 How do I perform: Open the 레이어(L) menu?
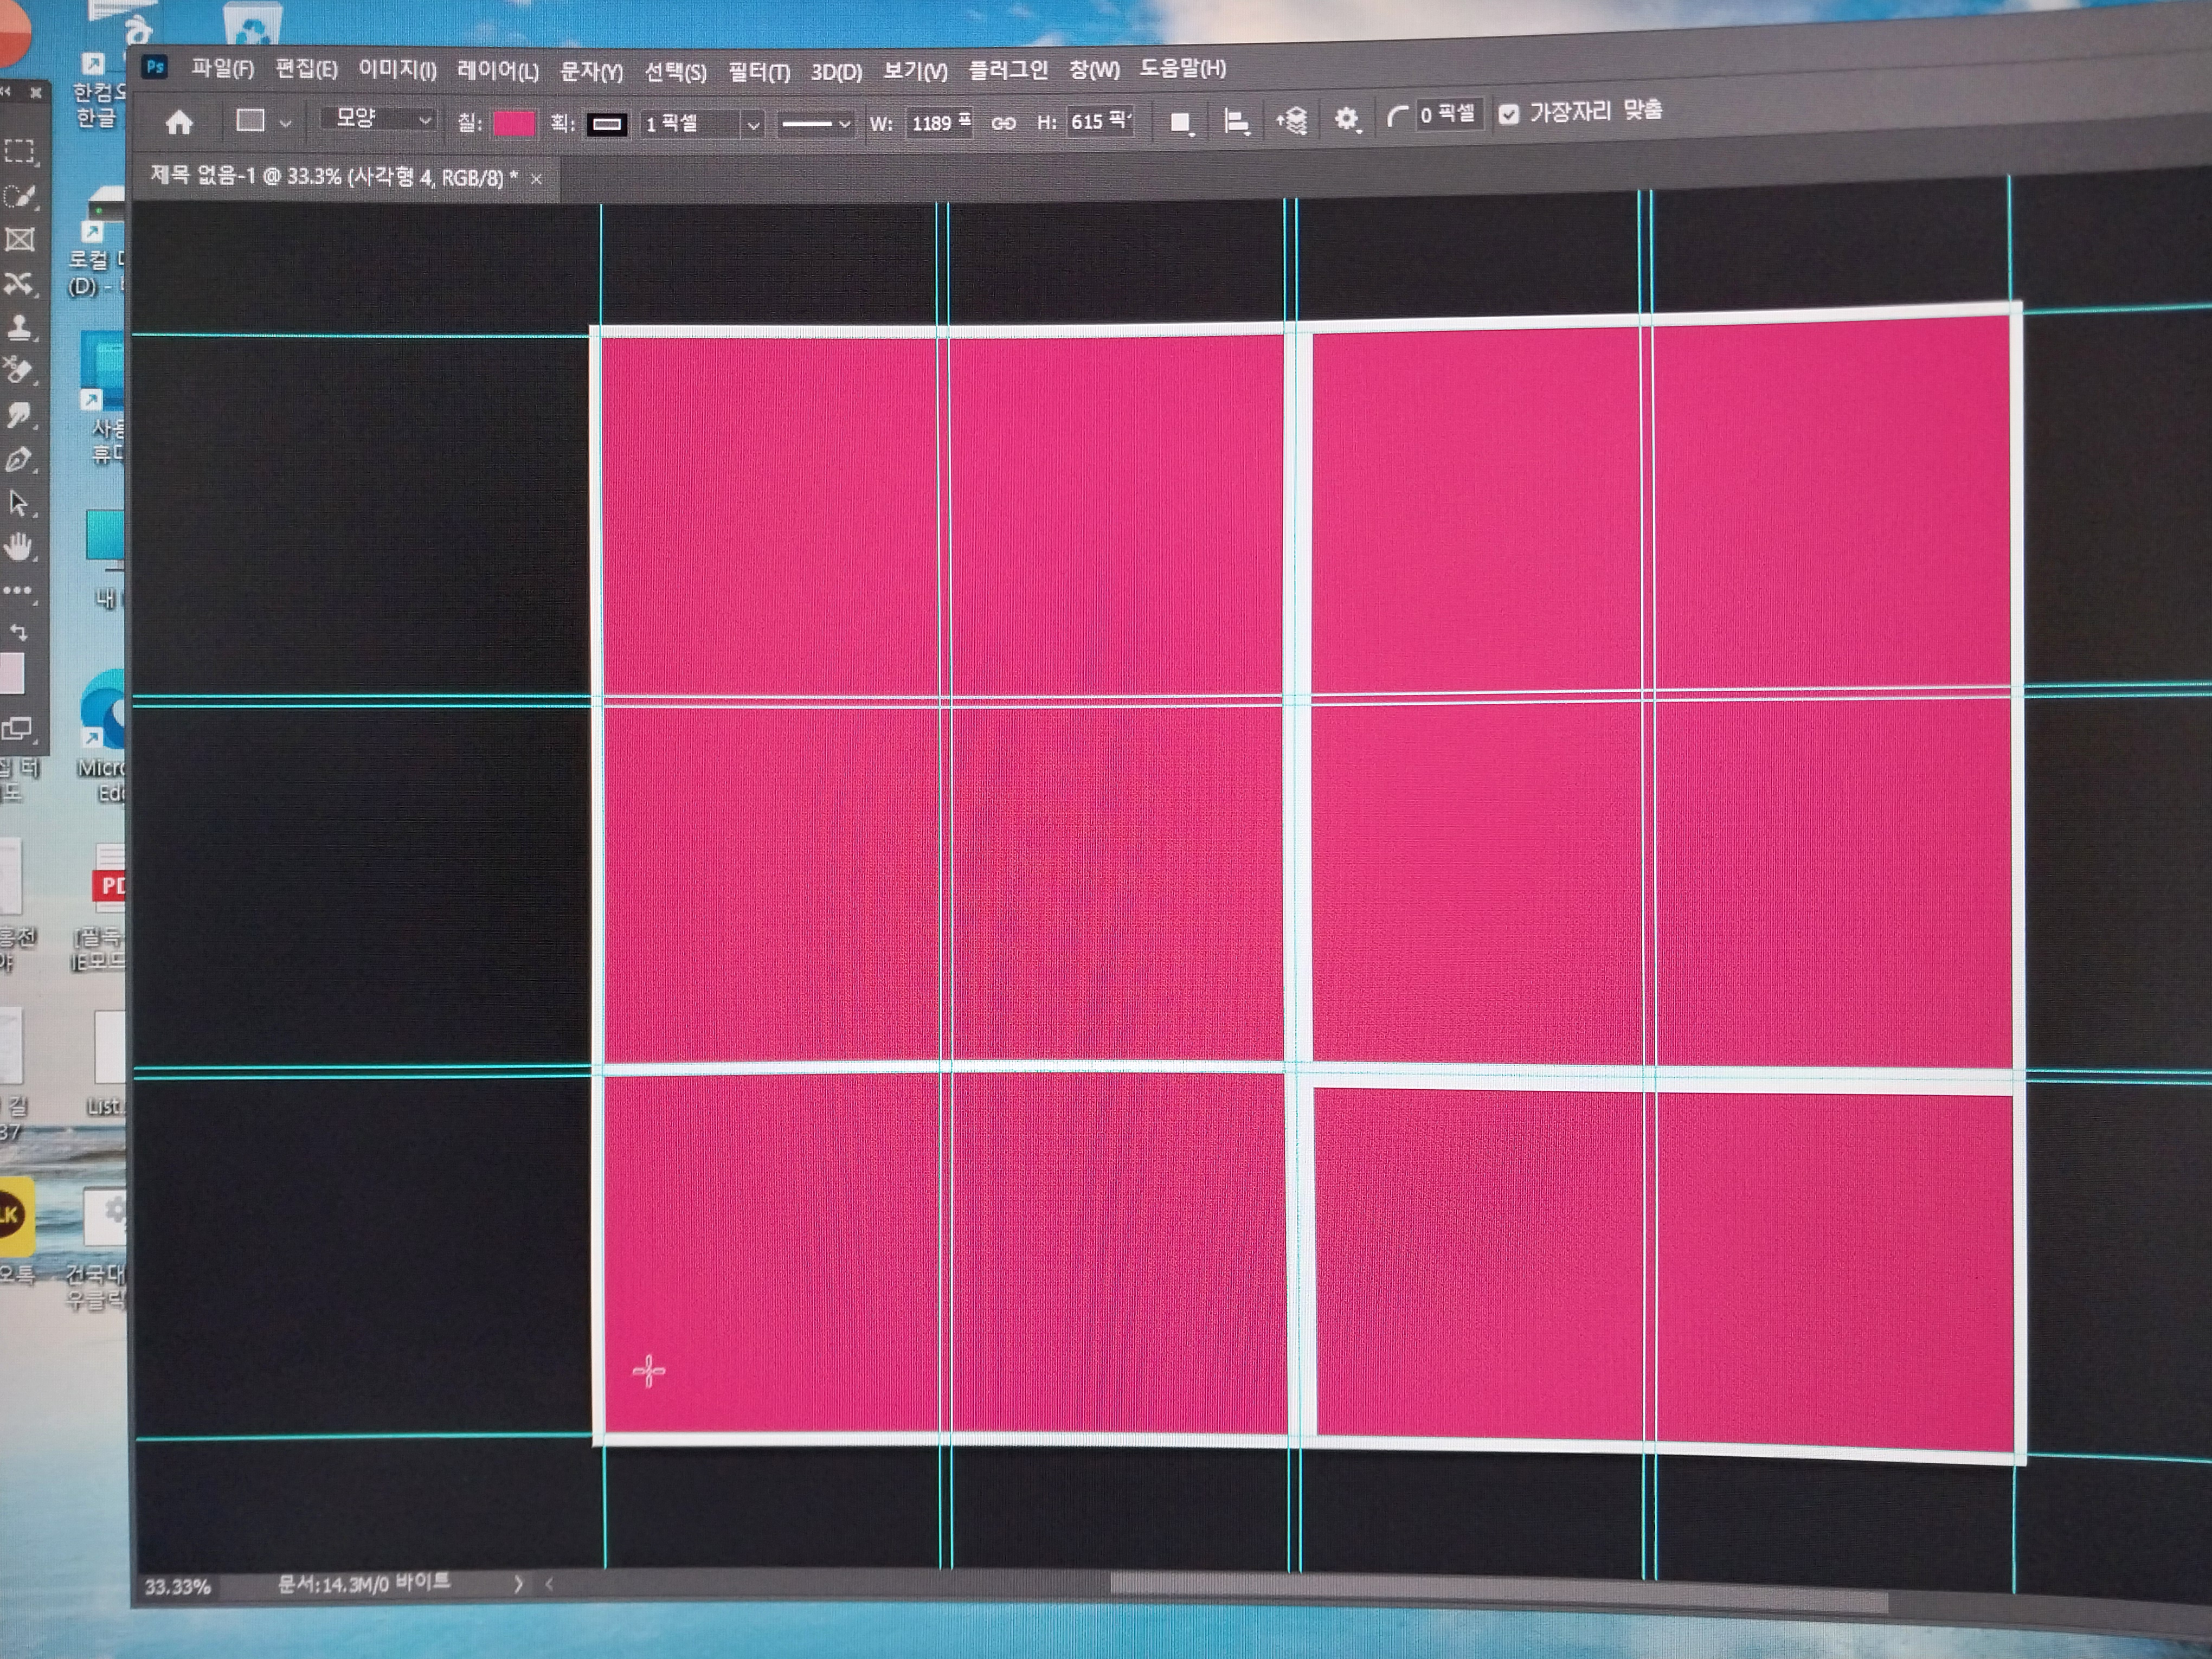point(497,71)
